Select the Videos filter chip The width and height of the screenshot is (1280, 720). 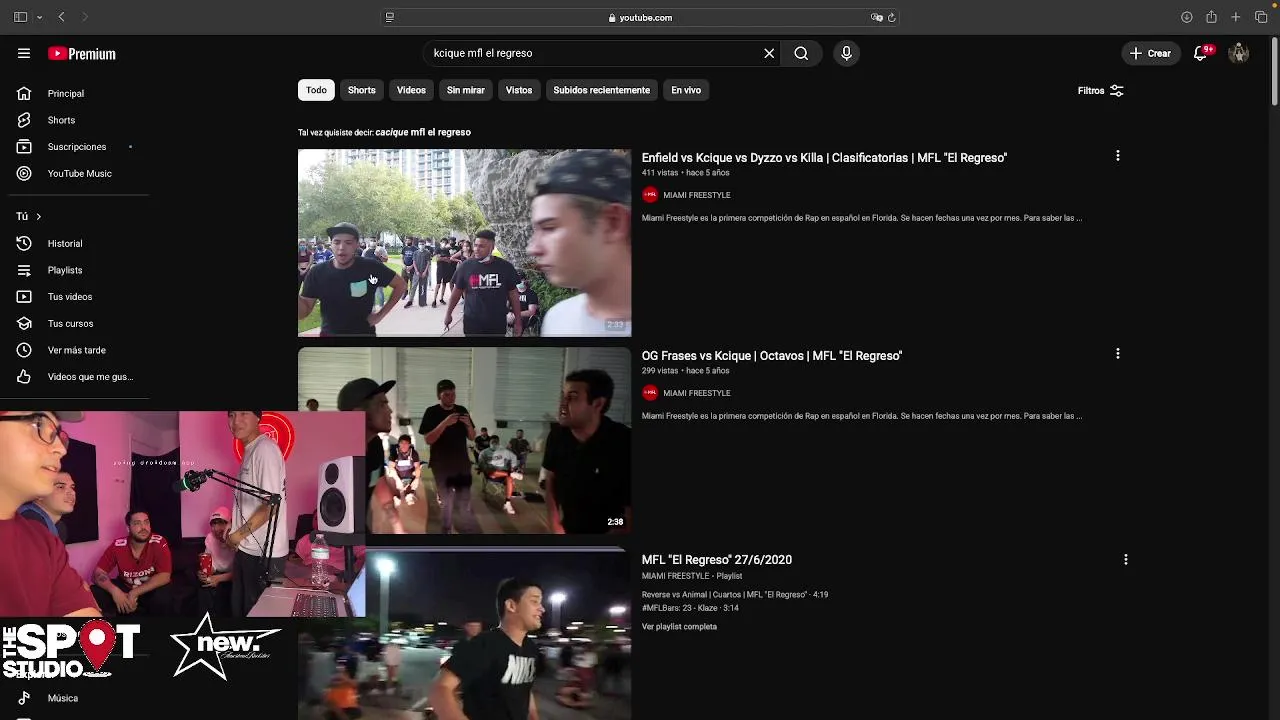(x=411, y=90)
